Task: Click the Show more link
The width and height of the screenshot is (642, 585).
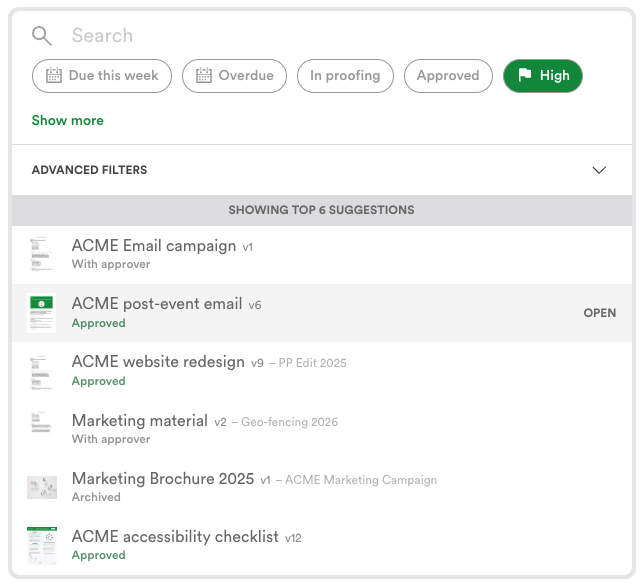Action: (x=68, y=120)
